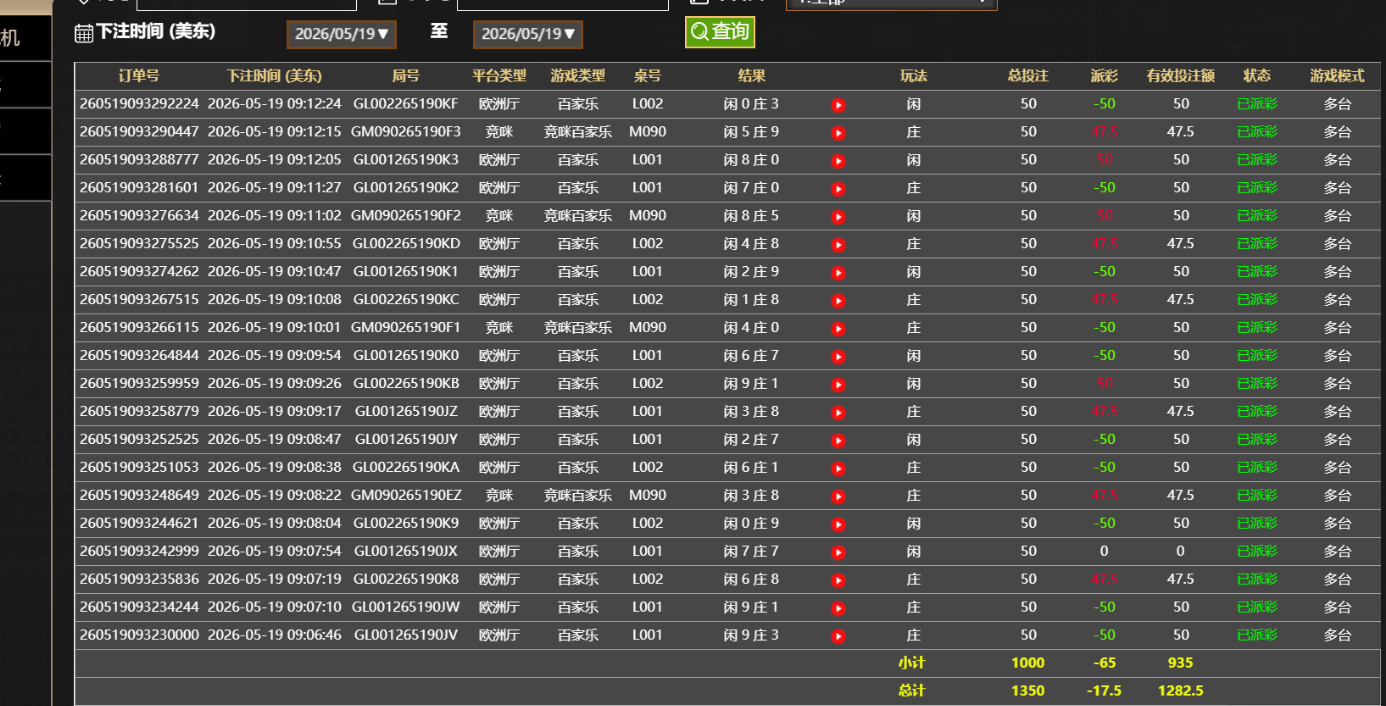Play replay for order 260519093235836

838,581
